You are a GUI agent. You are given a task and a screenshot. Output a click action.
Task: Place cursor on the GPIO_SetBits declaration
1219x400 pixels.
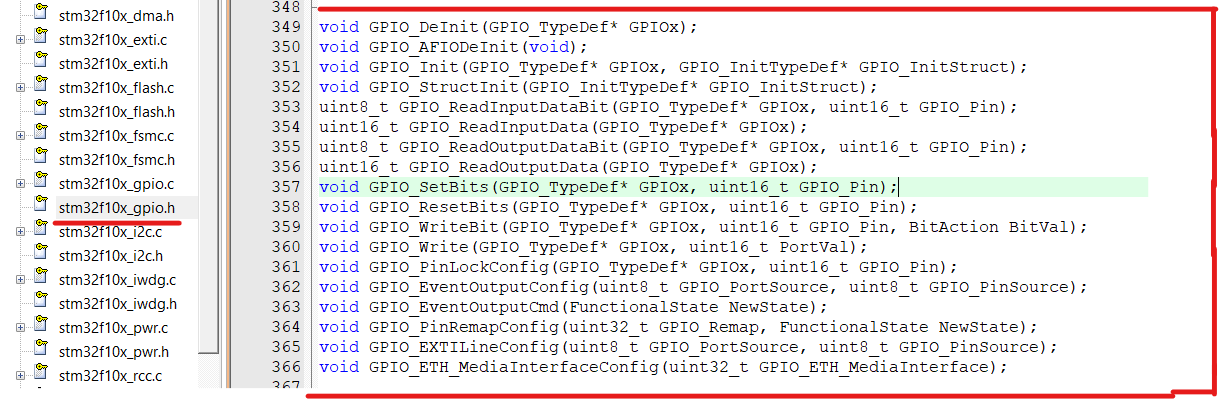608,186
